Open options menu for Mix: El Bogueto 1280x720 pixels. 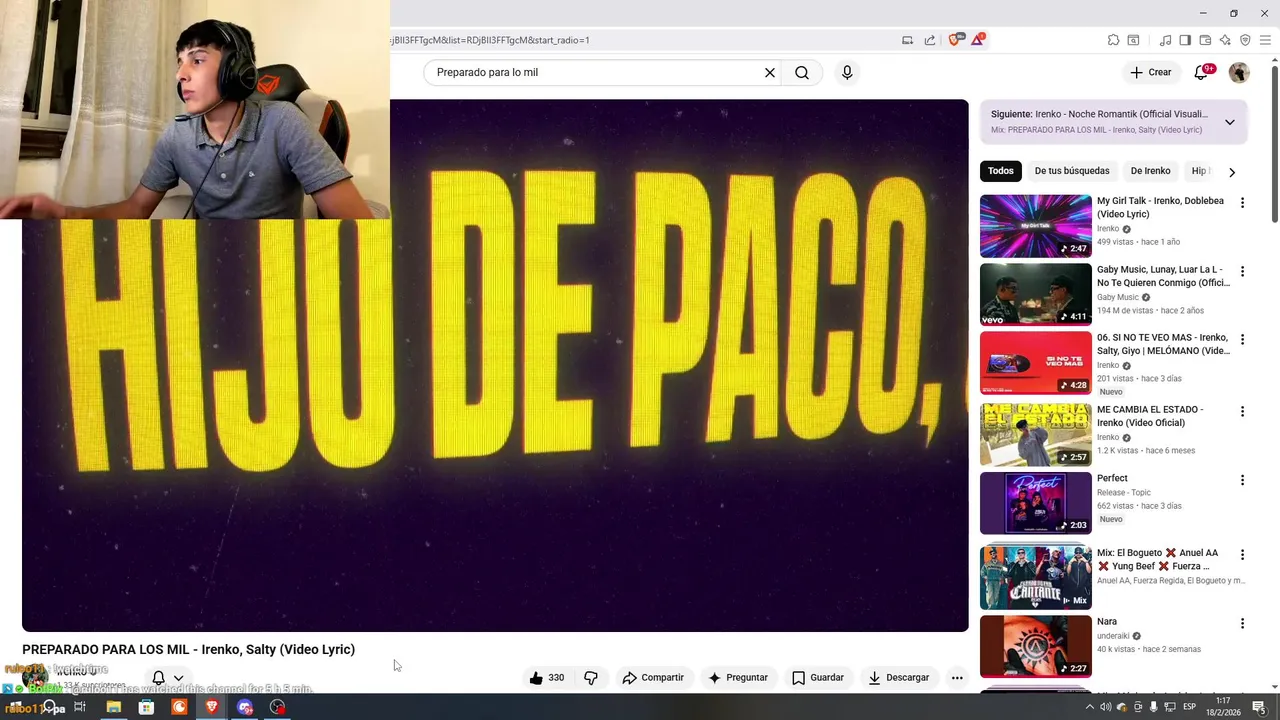(1242, 555)
